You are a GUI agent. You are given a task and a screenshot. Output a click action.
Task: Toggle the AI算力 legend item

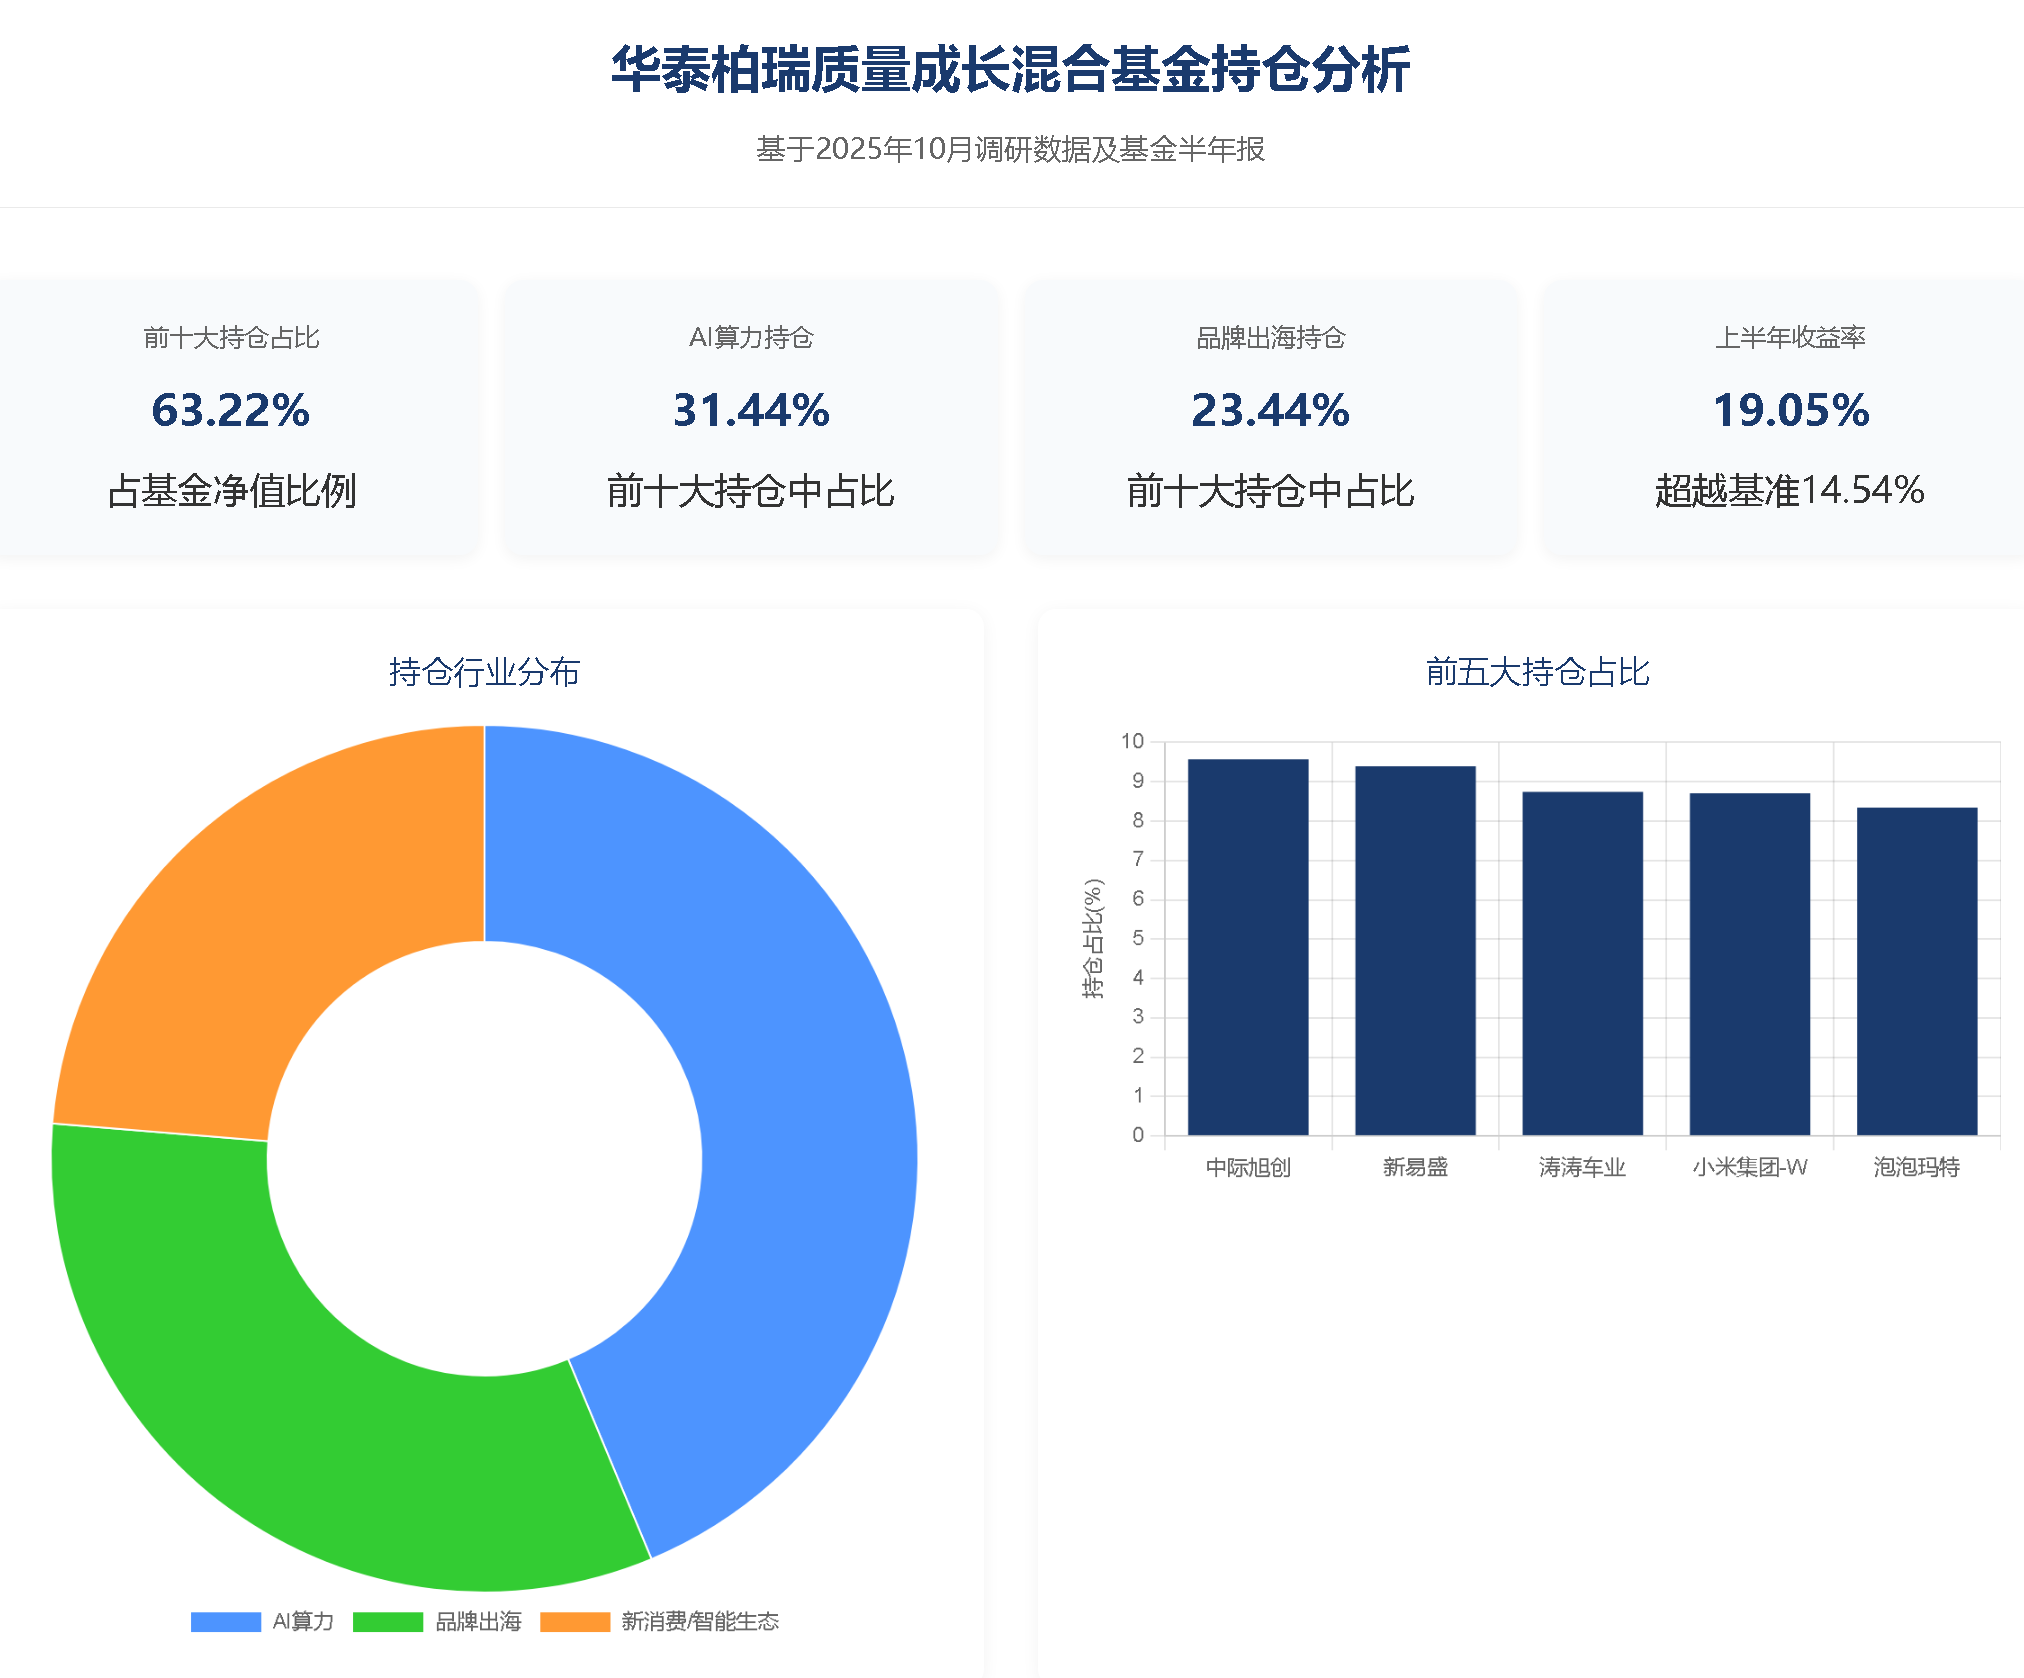(x=303, y=1621)
